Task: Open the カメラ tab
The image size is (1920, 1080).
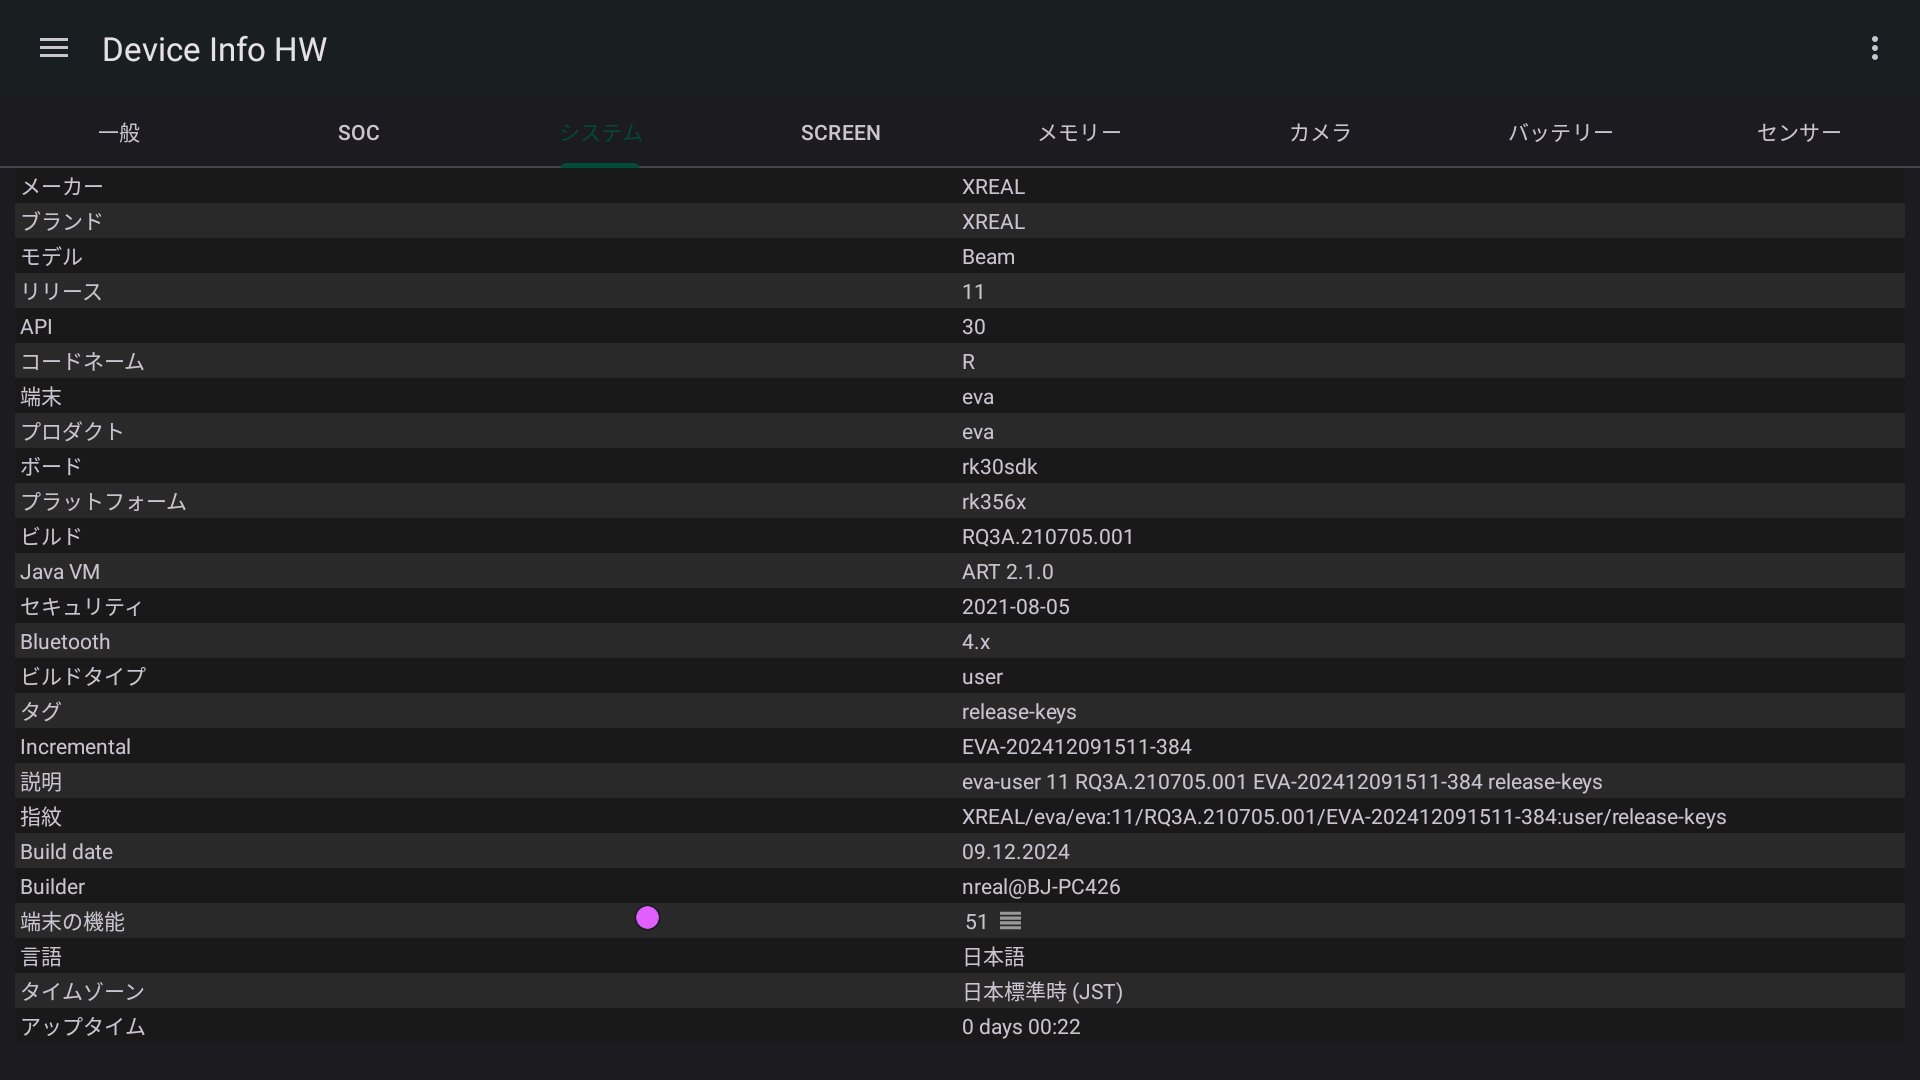Action: (1320, 133)
